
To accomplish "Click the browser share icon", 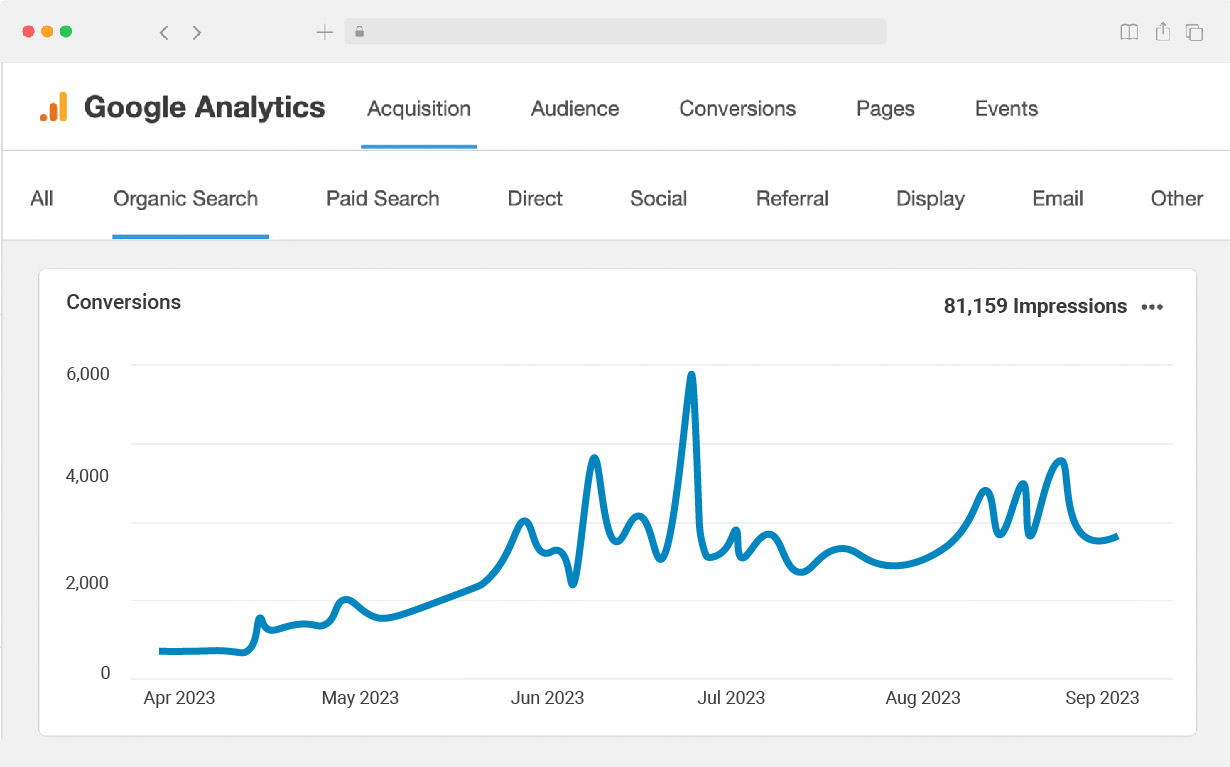I will click(1162, 32).
